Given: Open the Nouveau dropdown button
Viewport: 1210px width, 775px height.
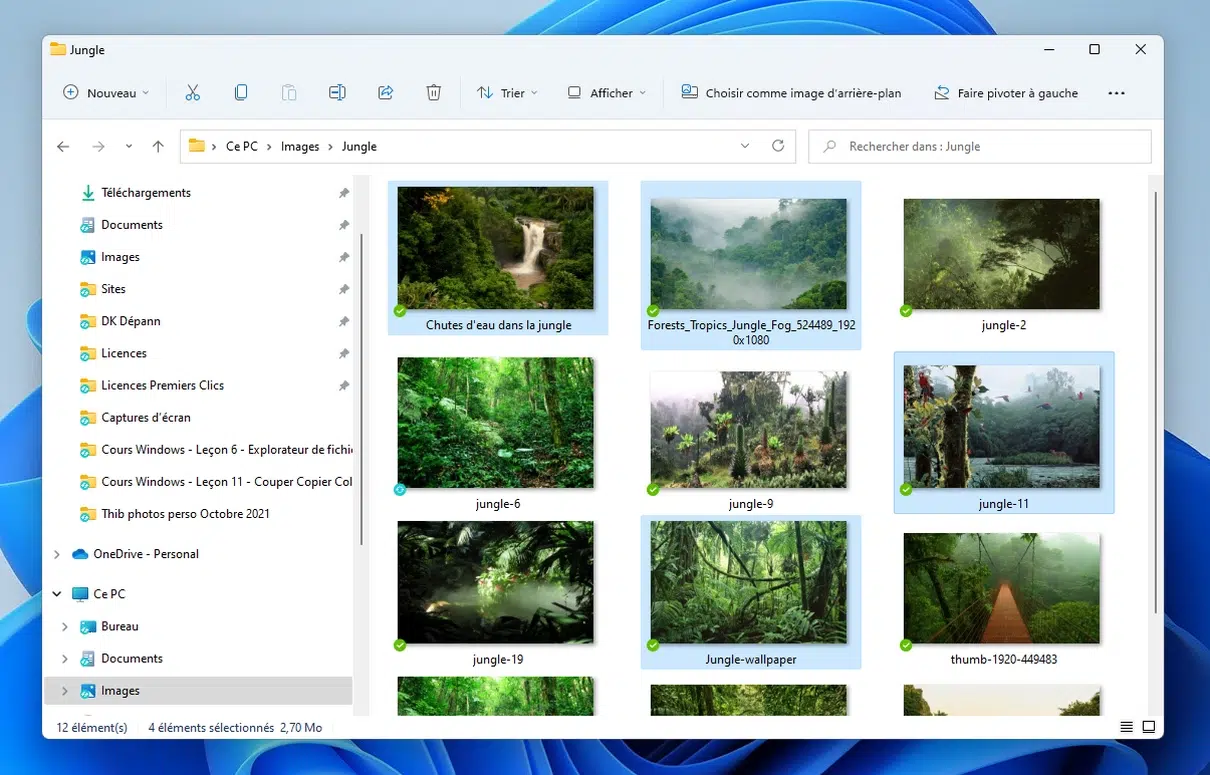Looking at the screenshot, I should pos(106,93).
